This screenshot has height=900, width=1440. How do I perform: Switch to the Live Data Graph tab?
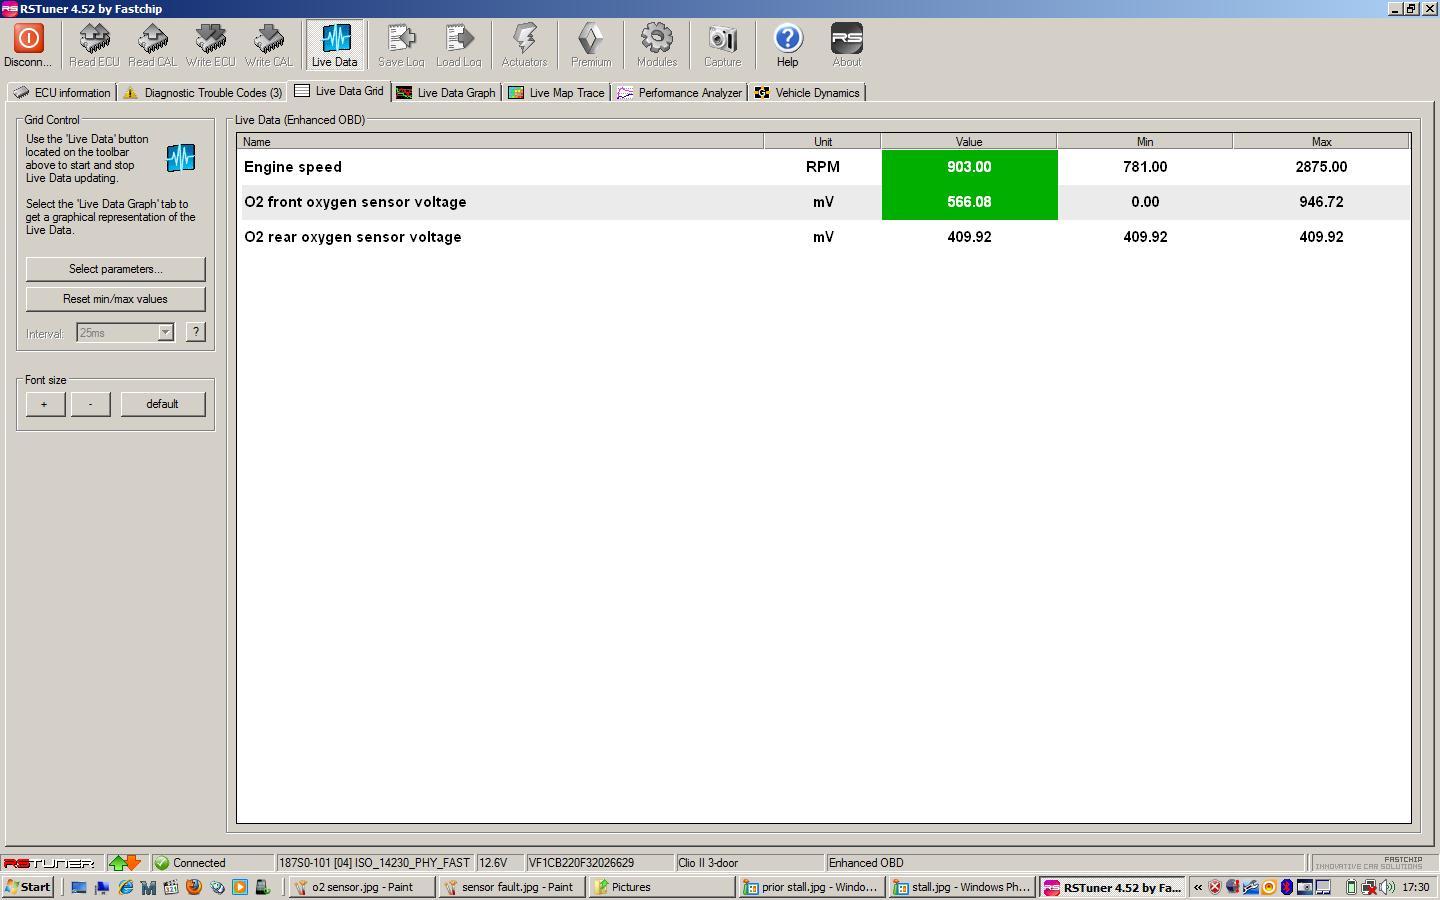tap(446, 93)
